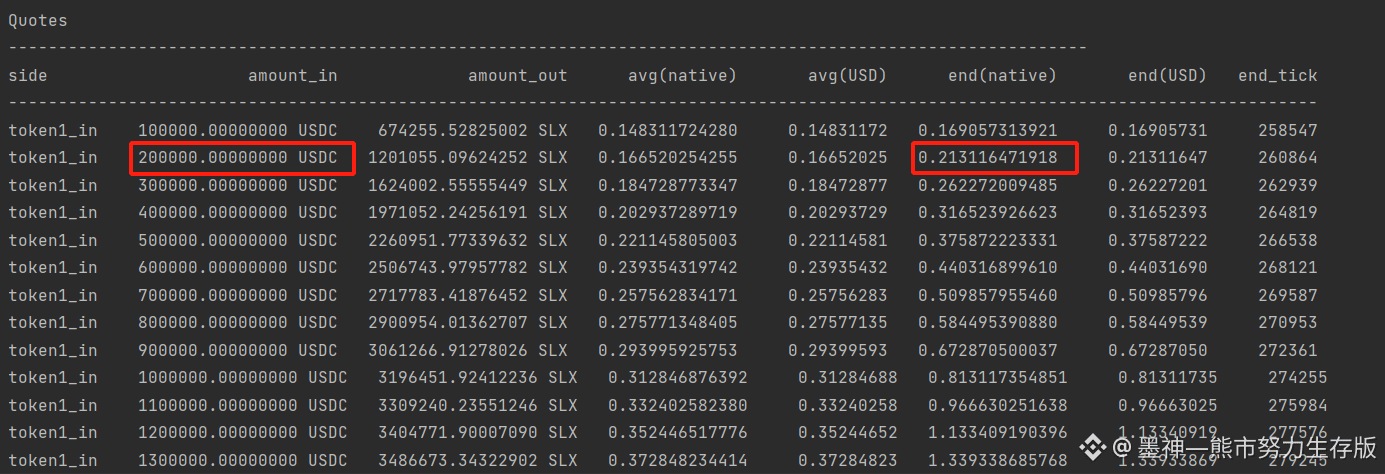Click "1000000.00000000 USDC" amount_in value

point(243,378)
